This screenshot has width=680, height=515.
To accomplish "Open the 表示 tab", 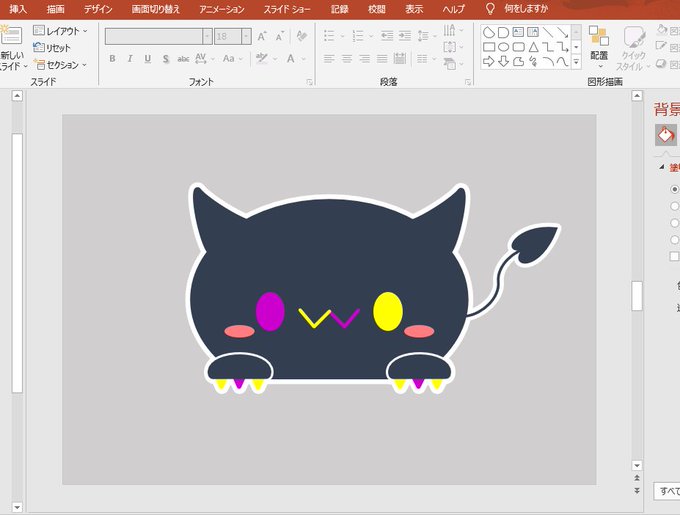I will pos(414,9).
